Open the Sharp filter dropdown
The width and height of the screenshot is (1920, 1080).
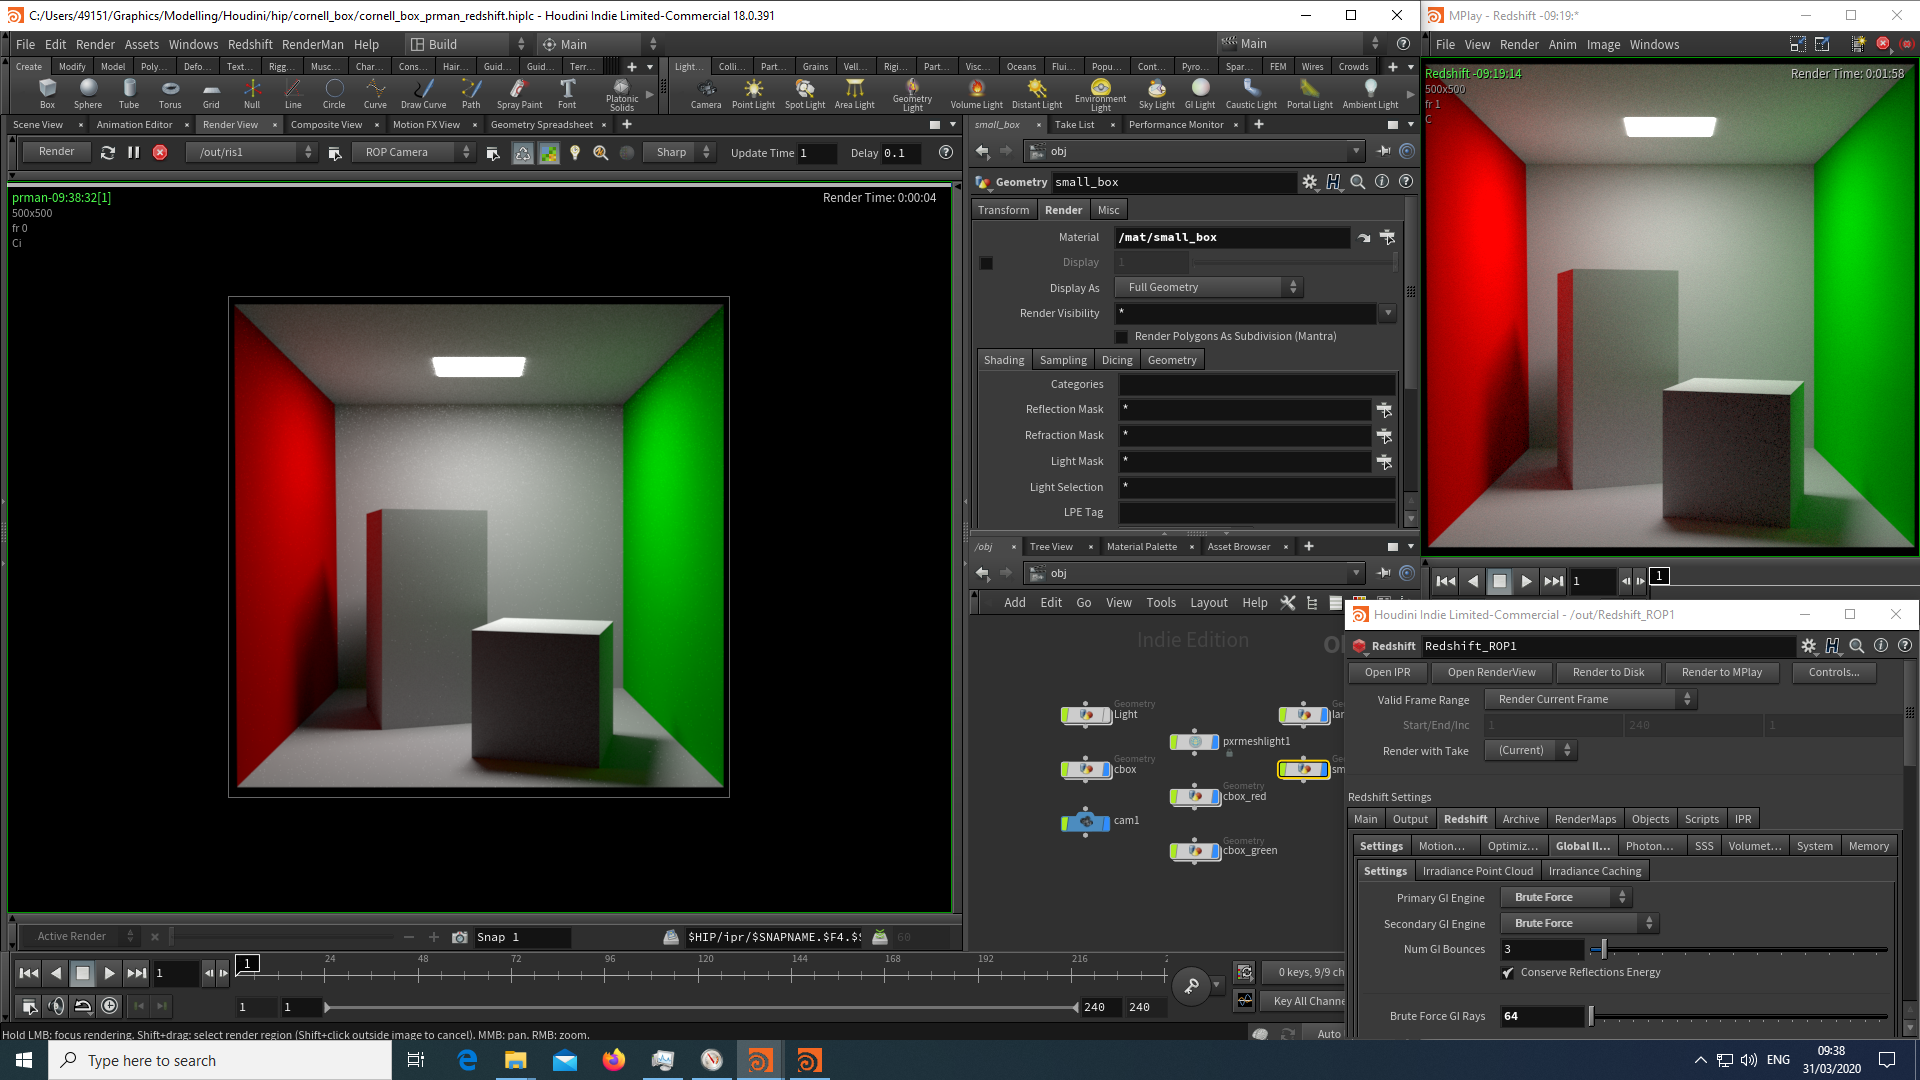click(679, 152)
